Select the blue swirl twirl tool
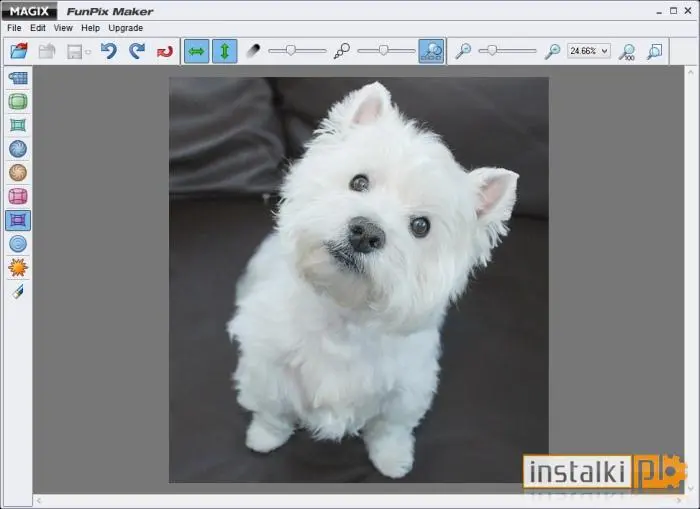The height and width of the screenshot is (509, 700). point(18,149)
